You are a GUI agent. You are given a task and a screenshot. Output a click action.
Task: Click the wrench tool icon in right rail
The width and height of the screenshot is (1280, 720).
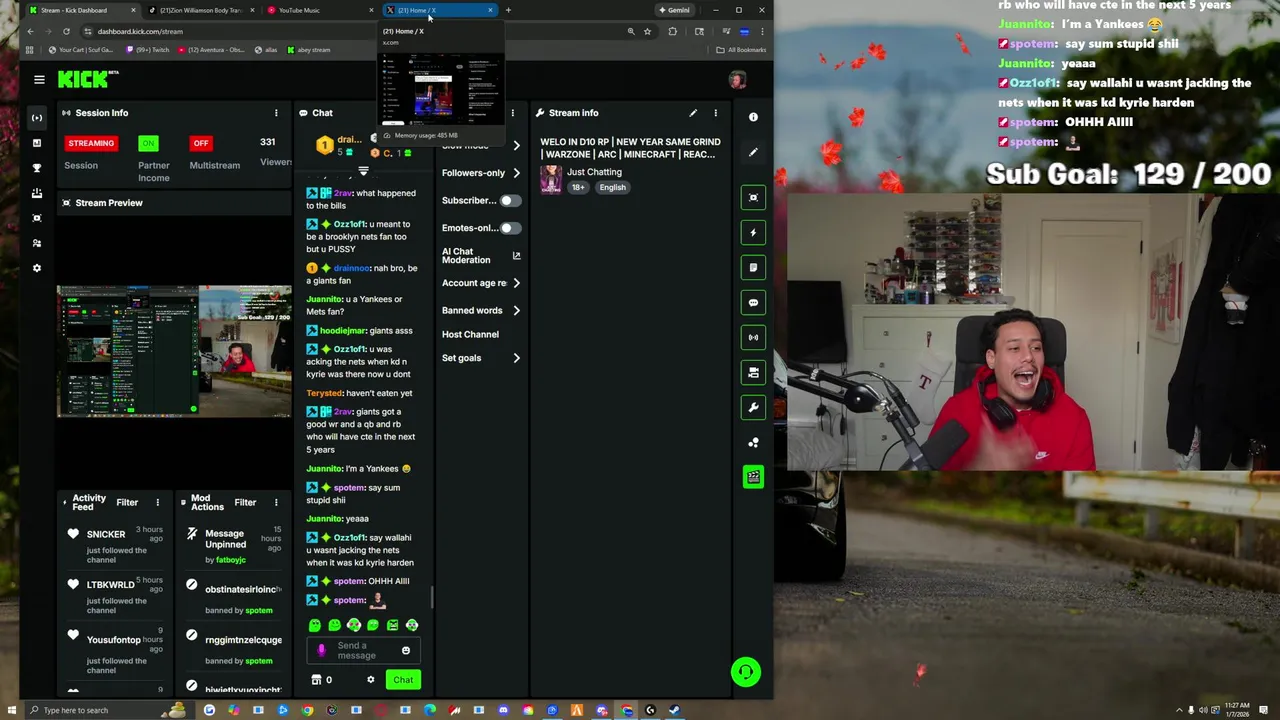pyautogui.click(x=753, y=408)
